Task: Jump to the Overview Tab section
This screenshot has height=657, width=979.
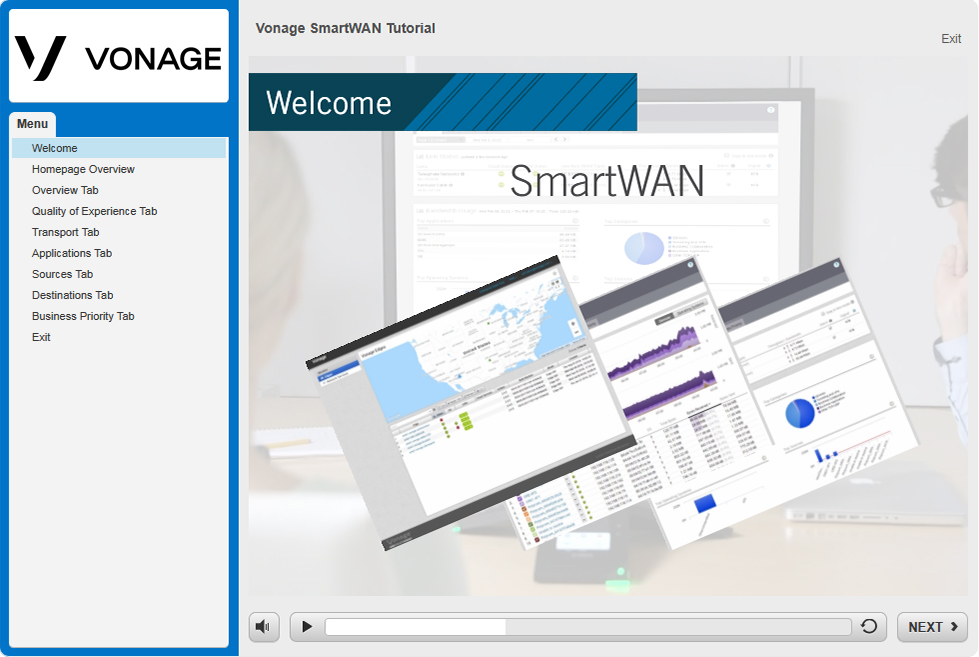Action: pyautogui.click(x=119, y=190)
